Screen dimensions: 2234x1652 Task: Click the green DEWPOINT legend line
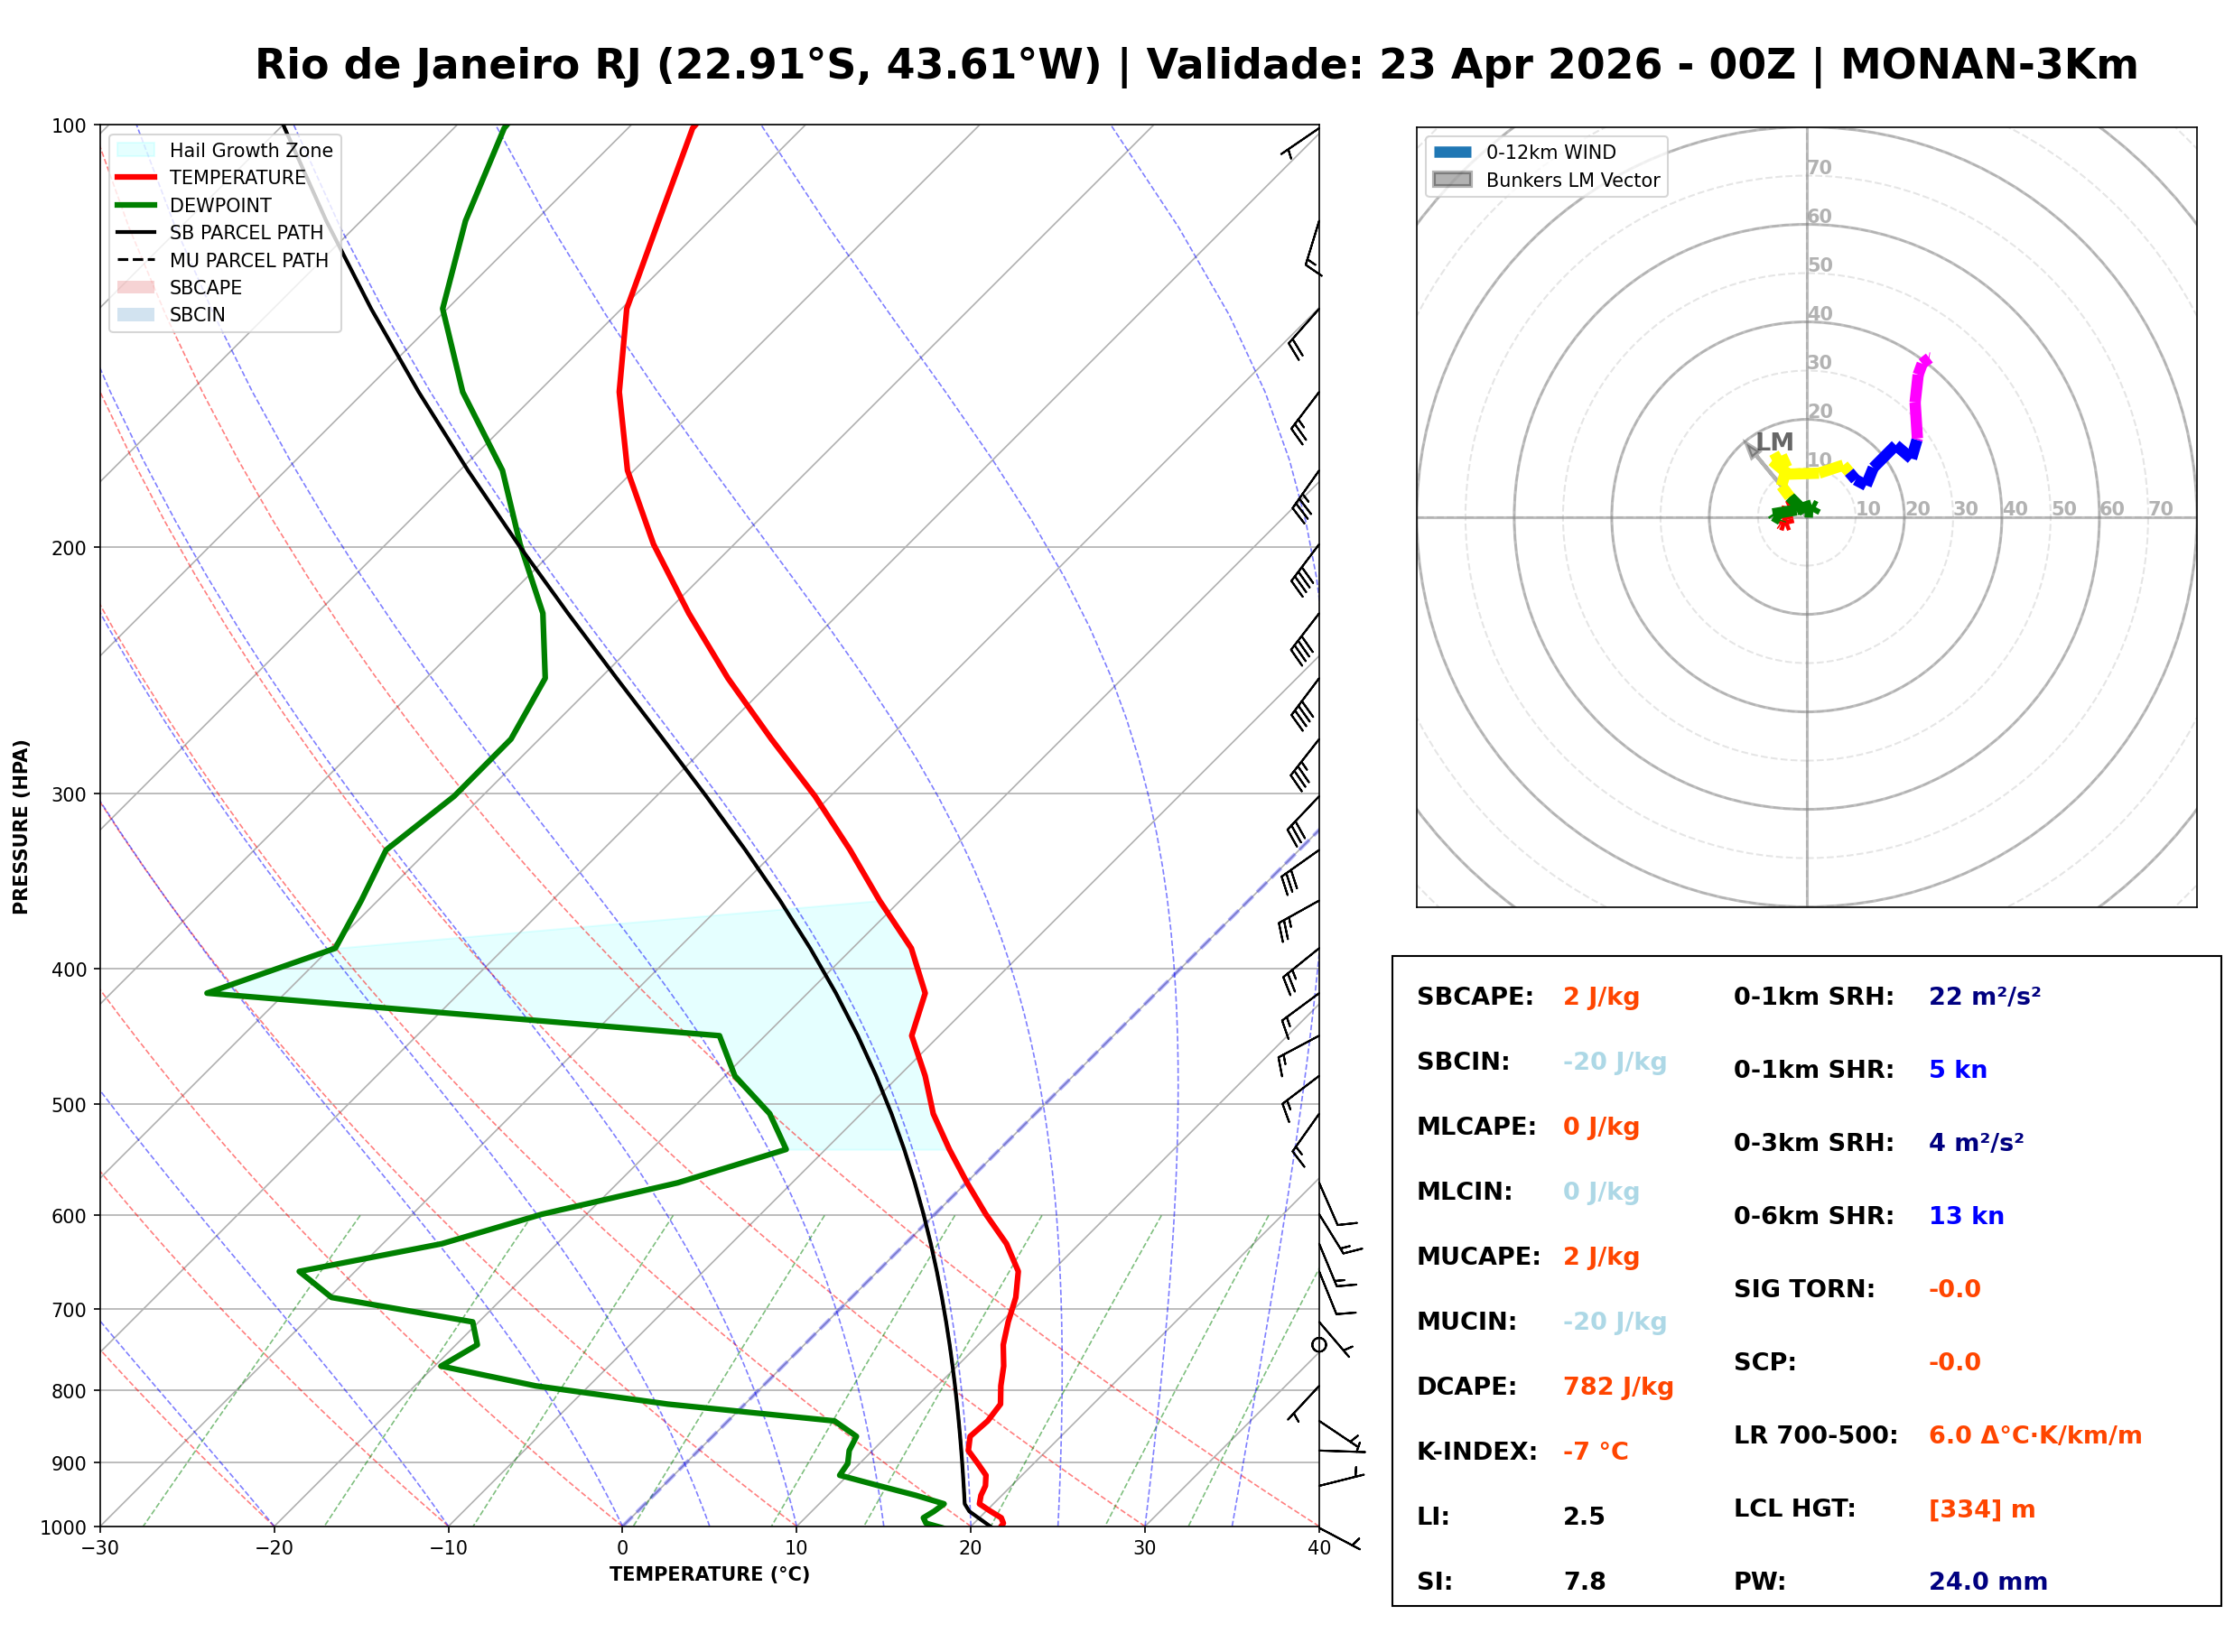pos(136,205)
